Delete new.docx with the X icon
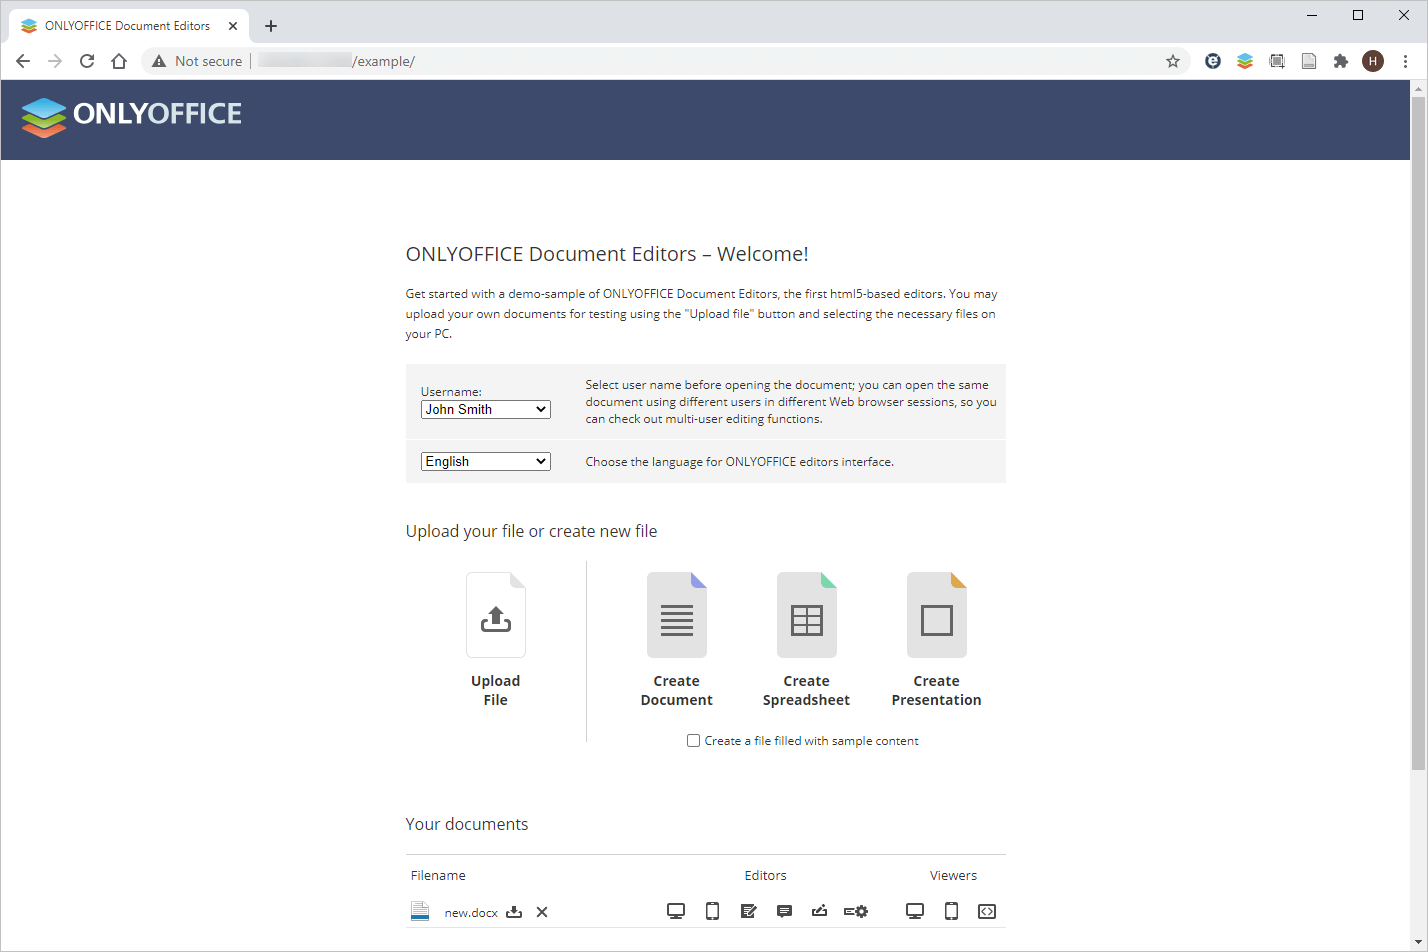 click(542, 912)
